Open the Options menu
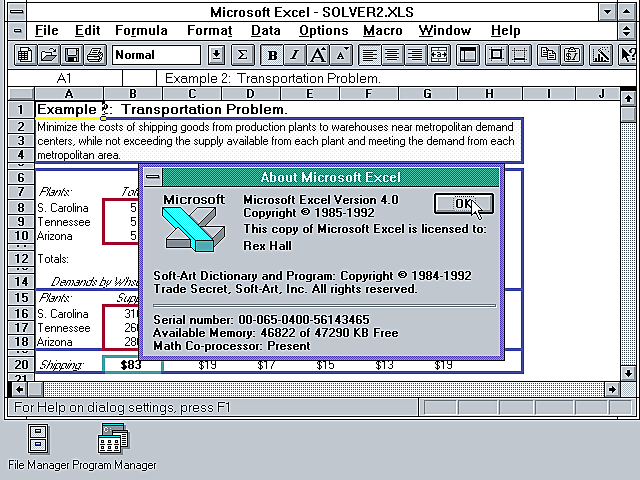Screen dimensions: 640x480 [x=323, y=31]
